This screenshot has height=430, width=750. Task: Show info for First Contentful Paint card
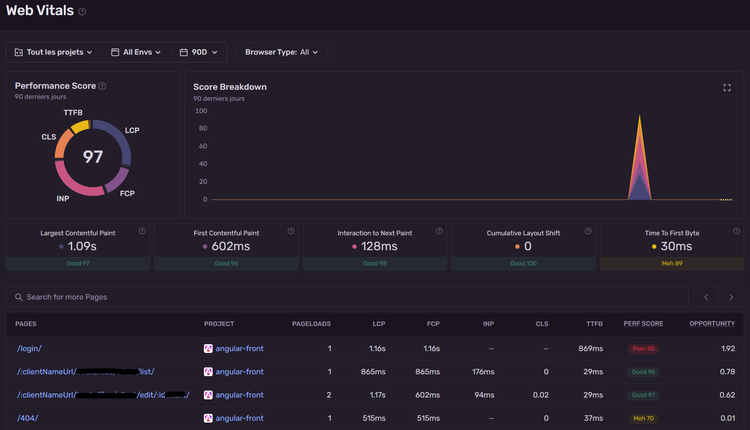point(291,231)
